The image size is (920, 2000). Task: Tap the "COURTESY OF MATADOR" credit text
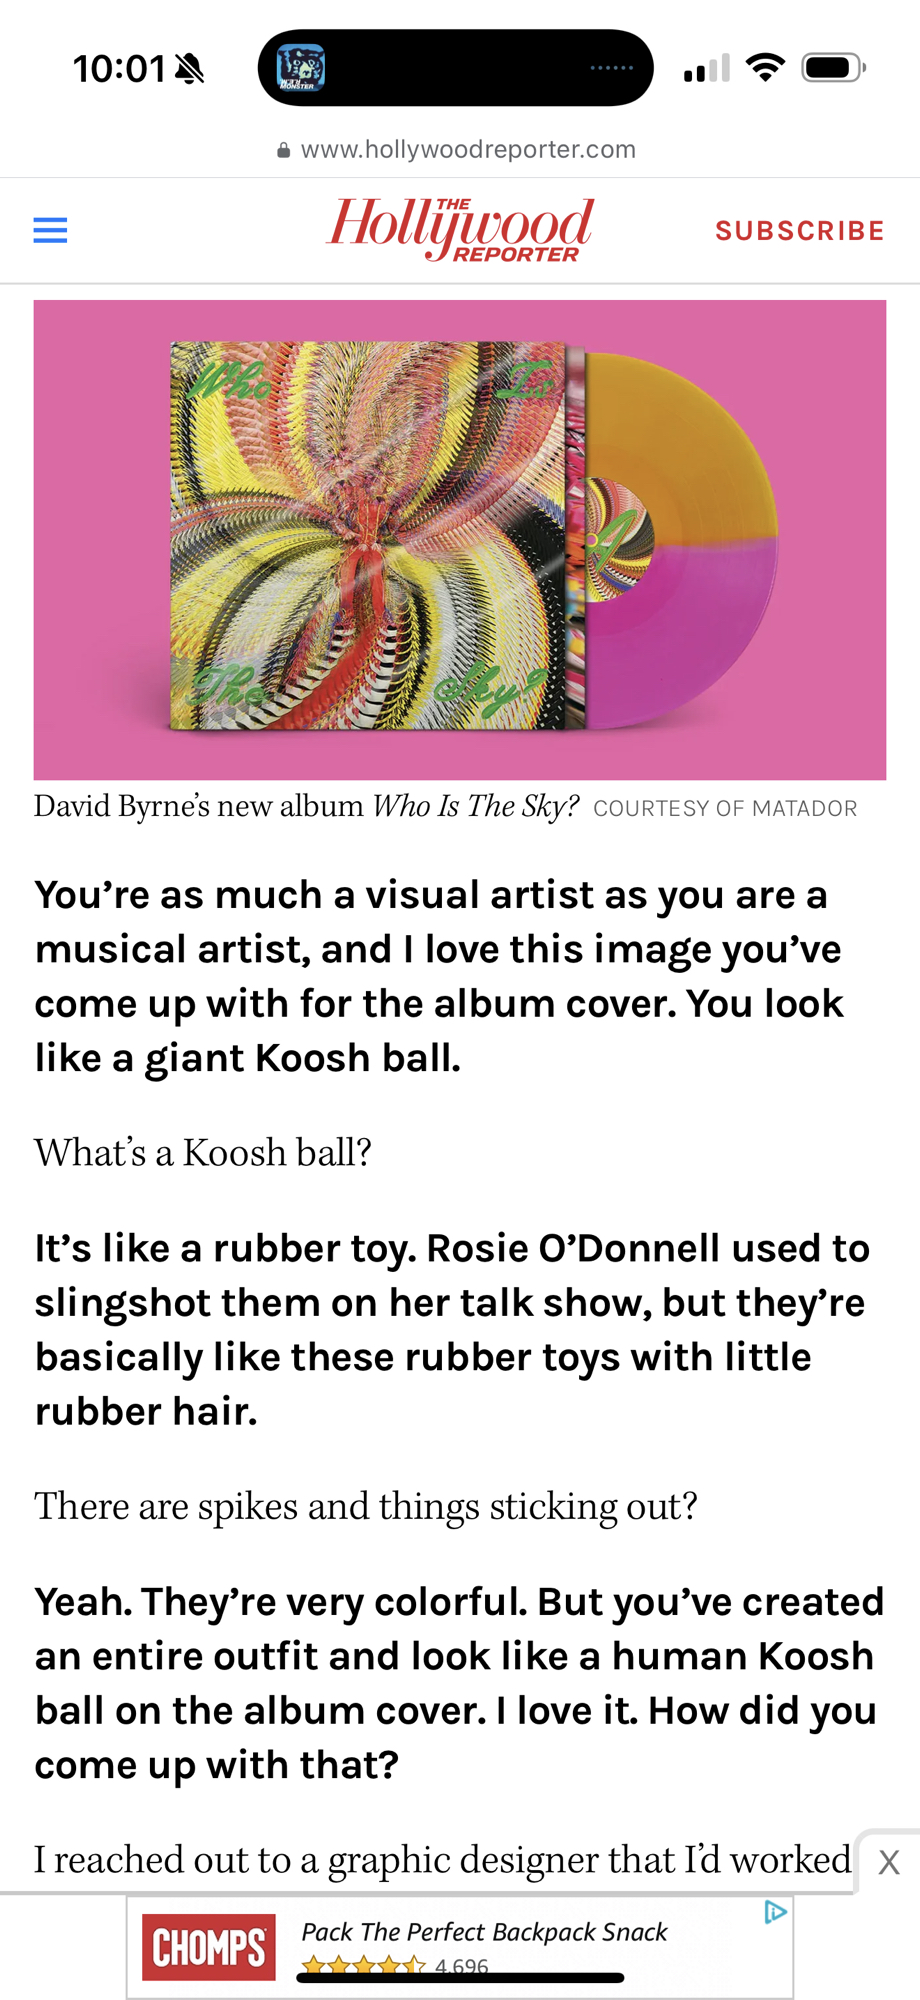coord(725,808)
